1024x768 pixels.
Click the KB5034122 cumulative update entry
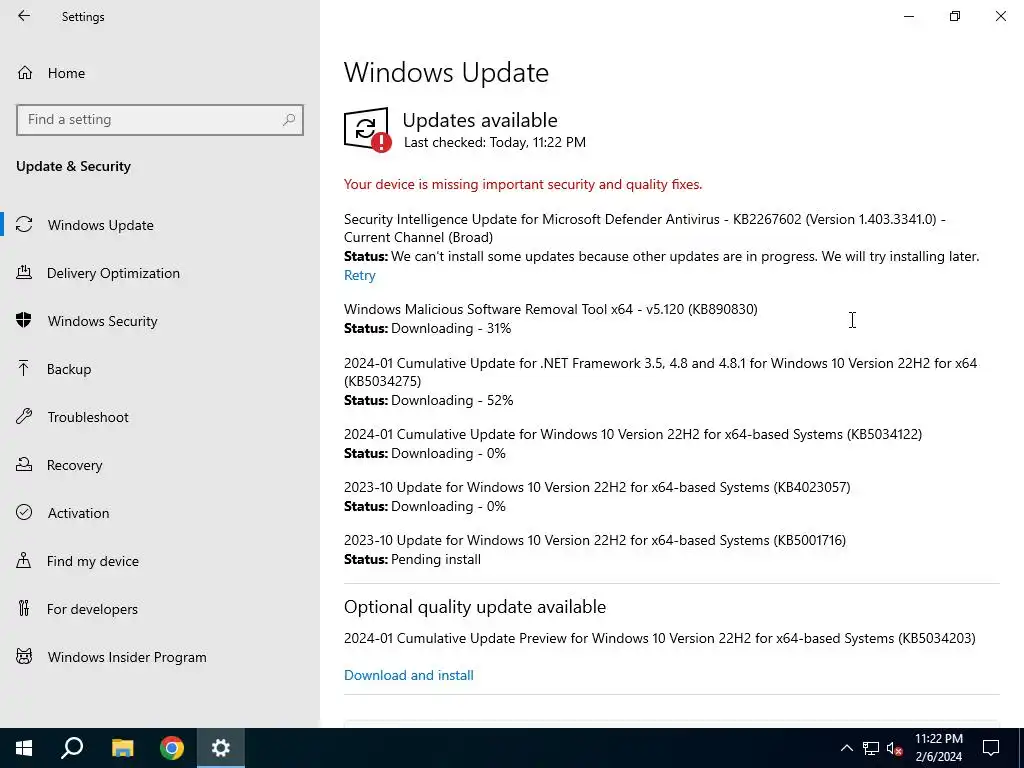pyautogui.click(x=633, y=434)
